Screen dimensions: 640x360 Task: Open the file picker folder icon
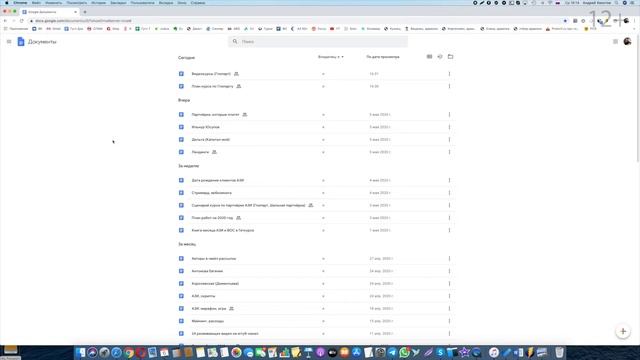pyautogui.click(x=451, y=57)
